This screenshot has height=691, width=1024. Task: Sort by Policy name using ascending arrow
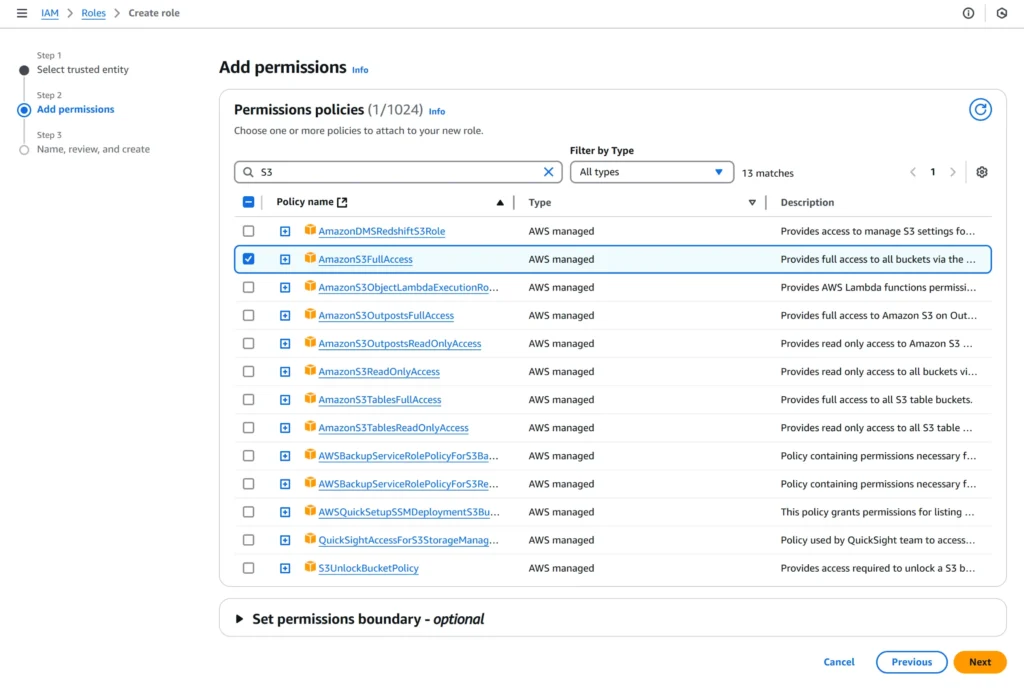coord(500,202)
